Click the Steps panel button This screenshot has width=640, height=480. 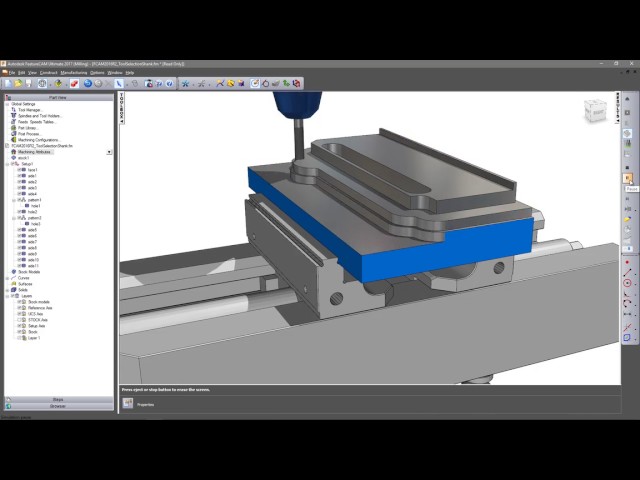58,400
